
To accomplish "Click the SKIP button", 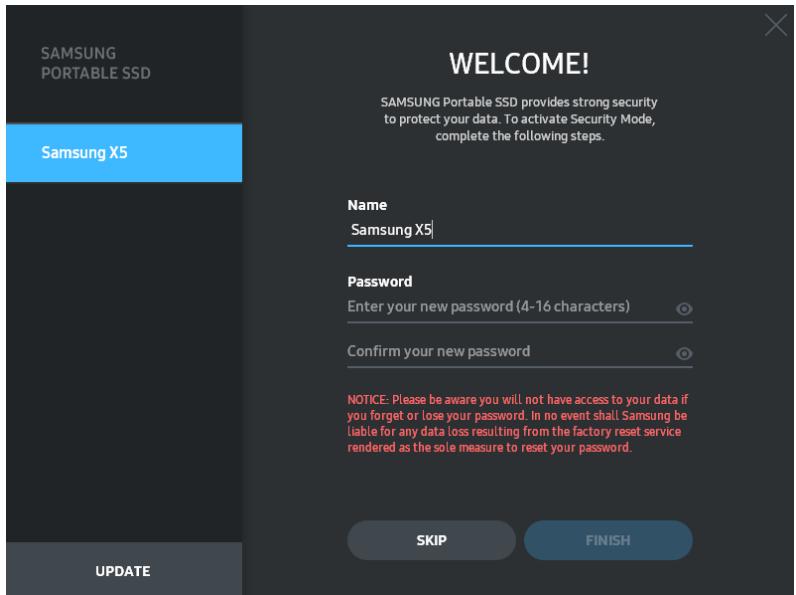I will tap(432, 540).
